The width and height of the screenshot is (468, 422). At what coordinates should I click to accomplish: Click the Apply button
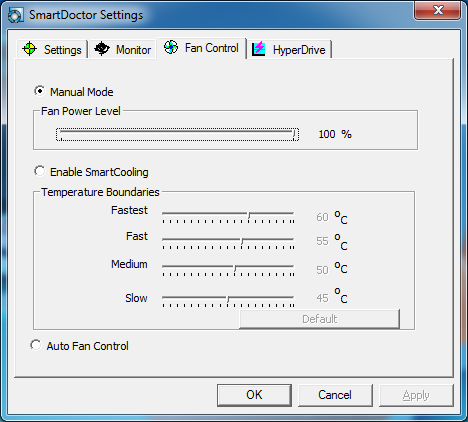coord(416,395)
